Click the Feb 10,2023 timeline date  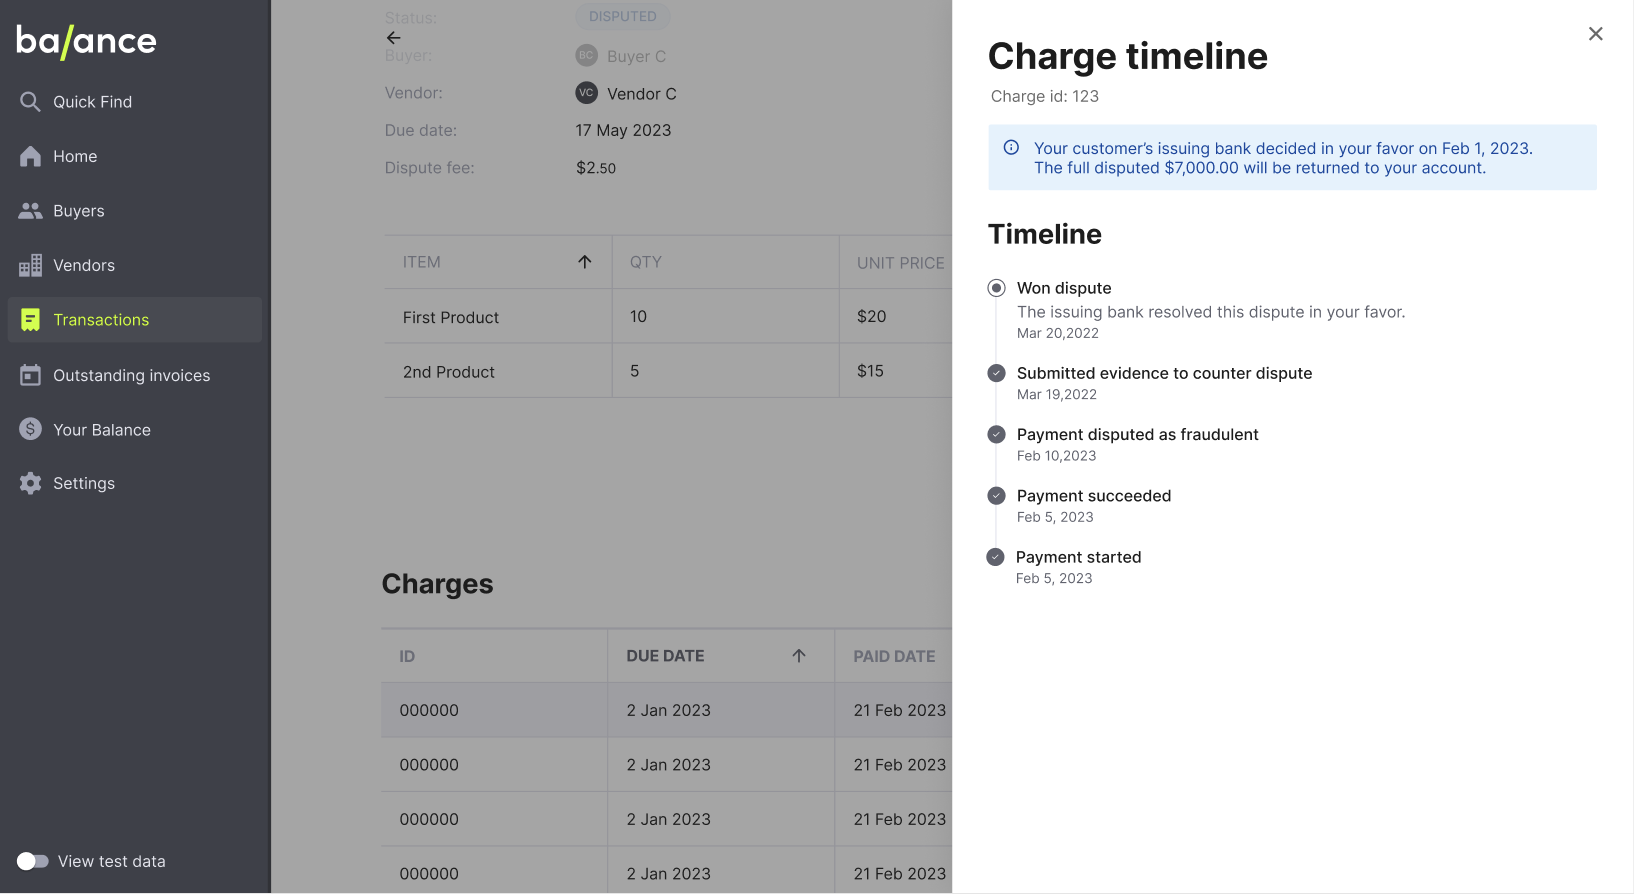click(x=1057, y=455)
